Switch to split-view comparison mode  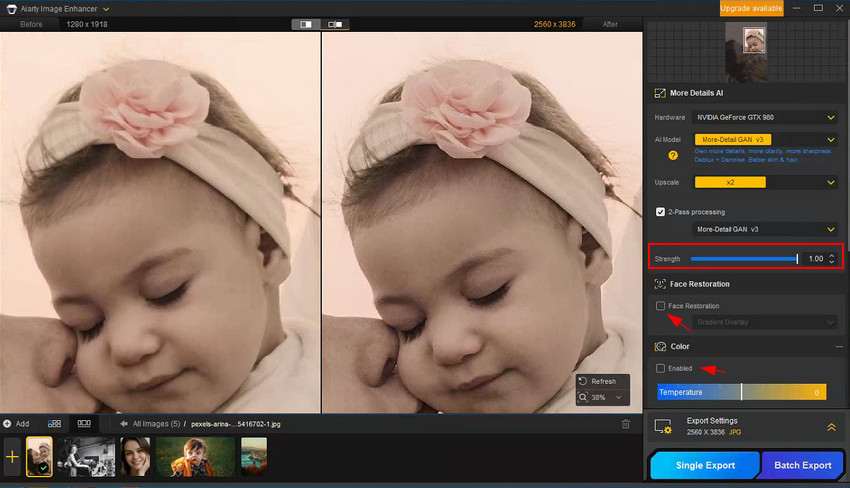[306, 24]
